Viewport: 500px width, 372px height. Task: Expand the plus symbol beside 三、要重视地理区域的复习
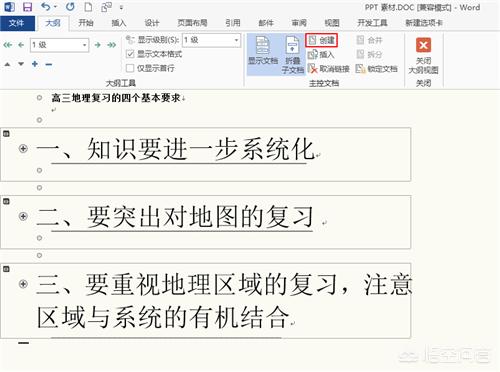tap(23, 284)
